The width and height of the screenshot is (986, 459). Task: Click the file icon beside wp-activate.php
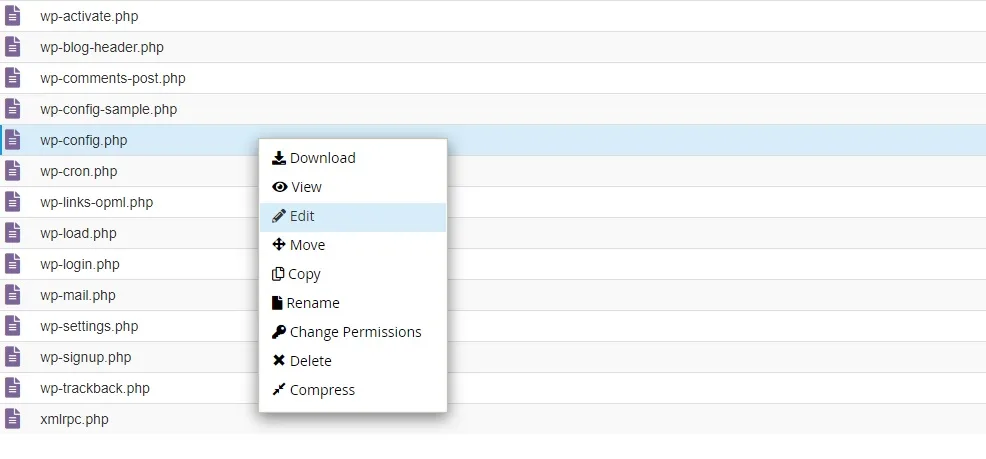pos(13,16)
